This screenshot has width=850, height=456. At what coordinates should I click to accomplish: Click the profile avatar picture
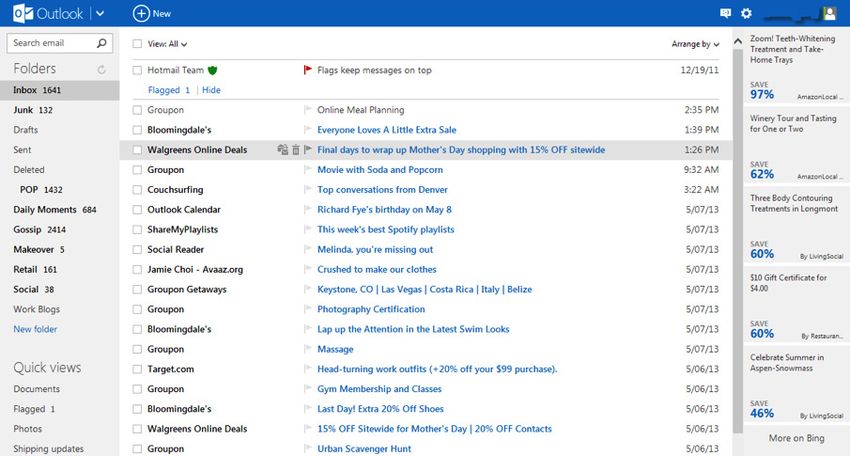[x=829, y=14]
